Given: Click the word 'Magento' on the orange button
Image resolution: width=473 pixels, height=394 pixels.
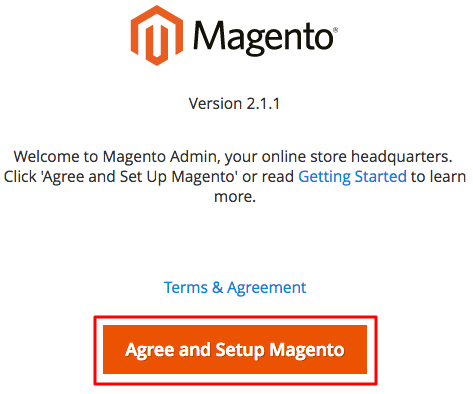Looking at the screenshot, I should [307, 350].
